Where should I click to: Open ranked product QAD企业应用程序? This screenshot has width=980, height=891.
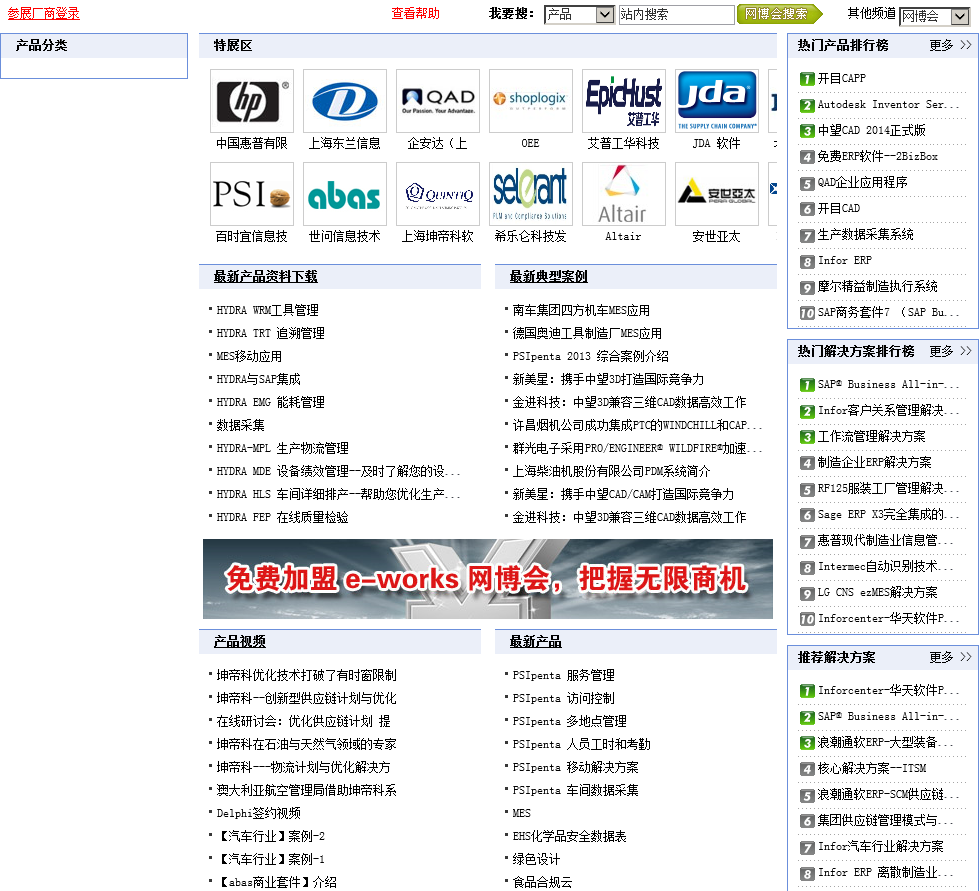tap(862, 182)
